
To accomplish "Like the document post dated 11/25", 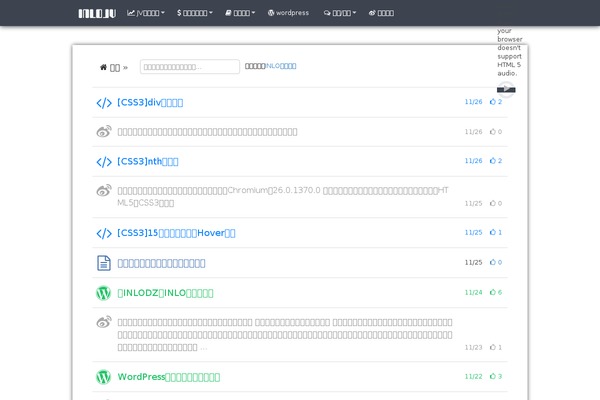I will [496, 262].
